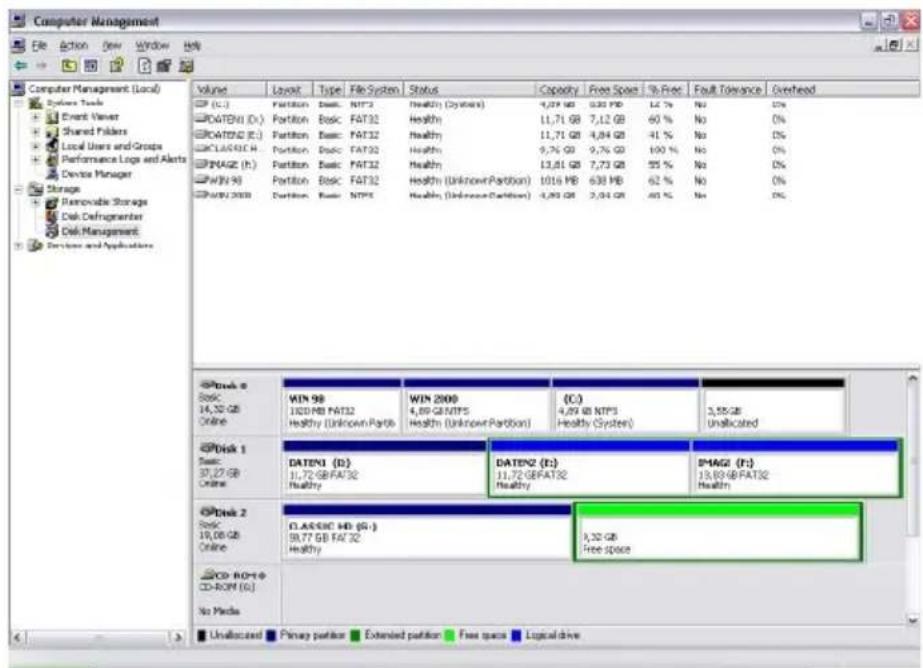Open the console control icon left of File
Image resolution: width=923 pixels, height=668 pixels.
[x=19, y=45]
